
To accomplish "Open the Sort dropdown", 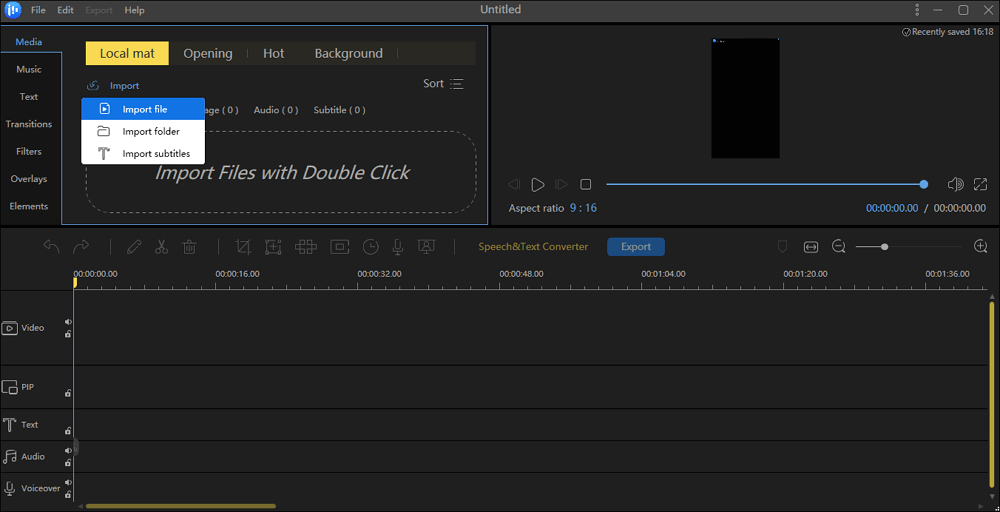I will point(443,84).
